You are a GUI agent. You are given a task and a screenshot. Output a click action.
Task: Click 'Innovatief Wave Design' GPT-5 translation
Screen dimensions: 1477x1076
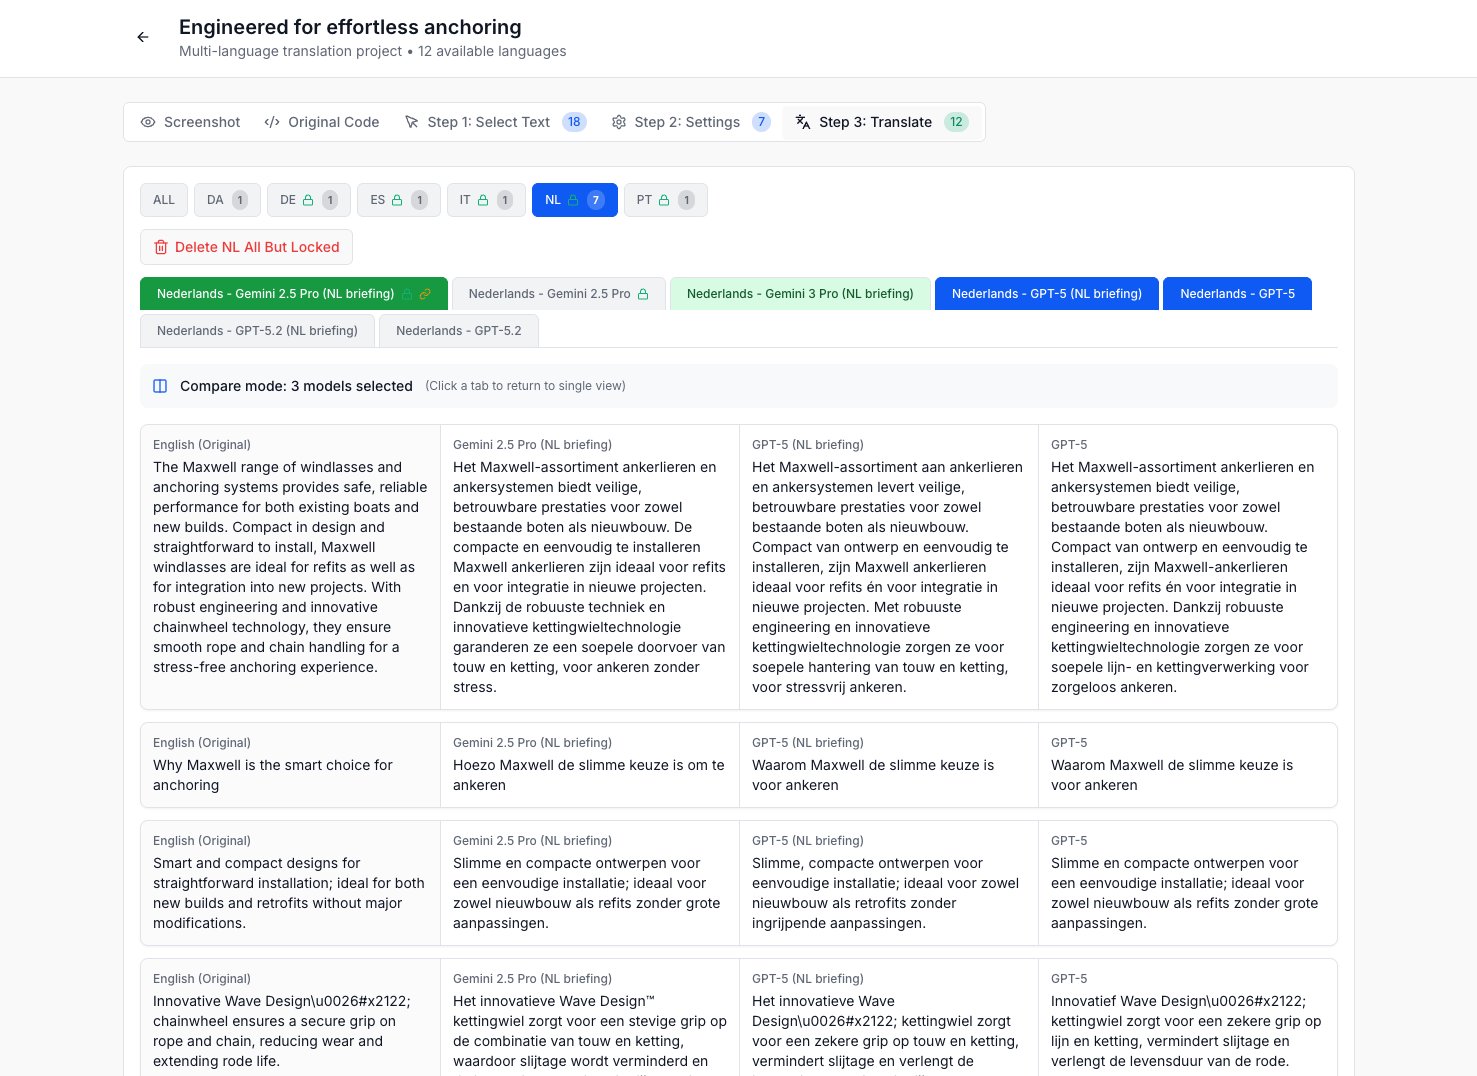point(1186,1031)
